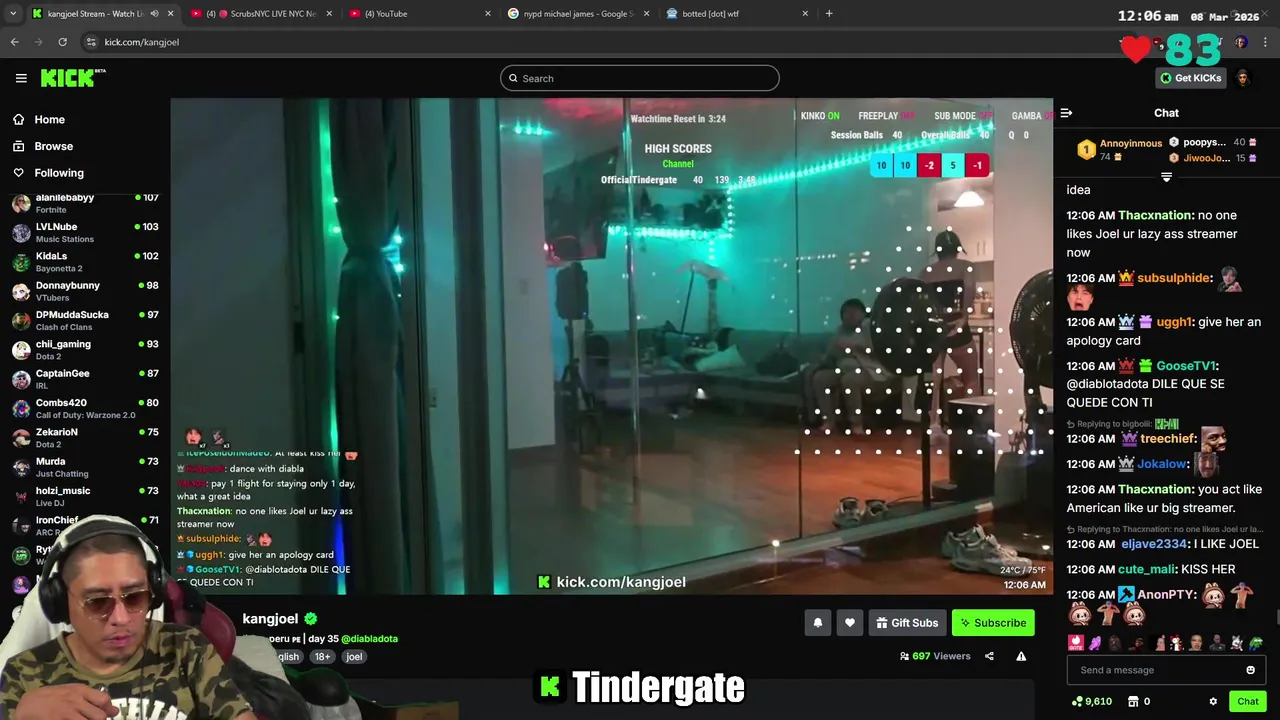Image resolution: width=1280 pixels, height=720 pixels.
Task: Report the stream warning icon
Action: 1021,656
